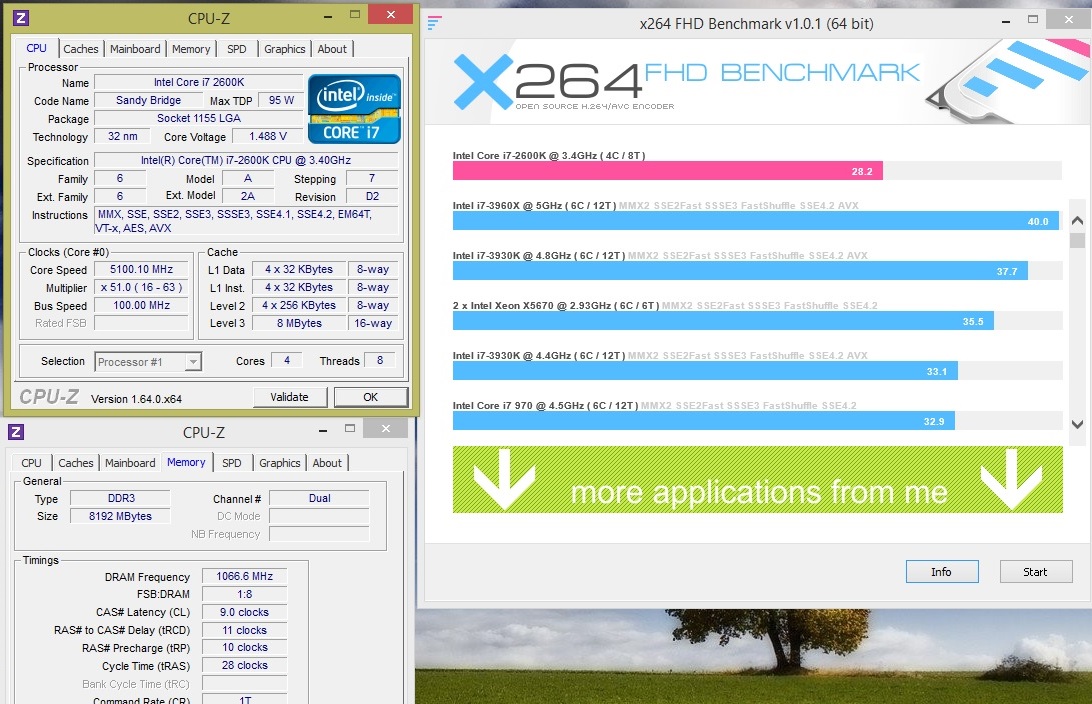The width and height of the screenshot is (1092, 704).
Task: Open the Processor #1 selection dropdown
Action: (x=194, y=361)
